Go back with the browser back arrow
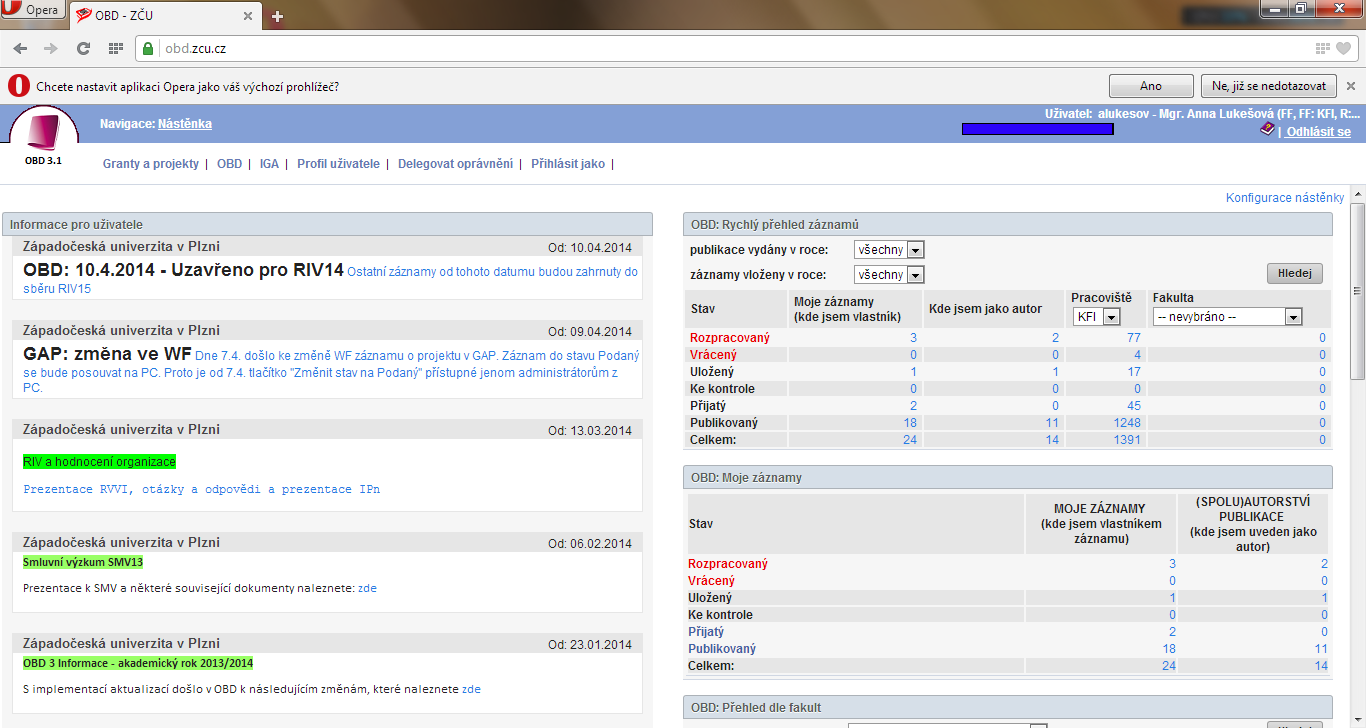The image size is (1366, 728). click(x=21, y=48)
